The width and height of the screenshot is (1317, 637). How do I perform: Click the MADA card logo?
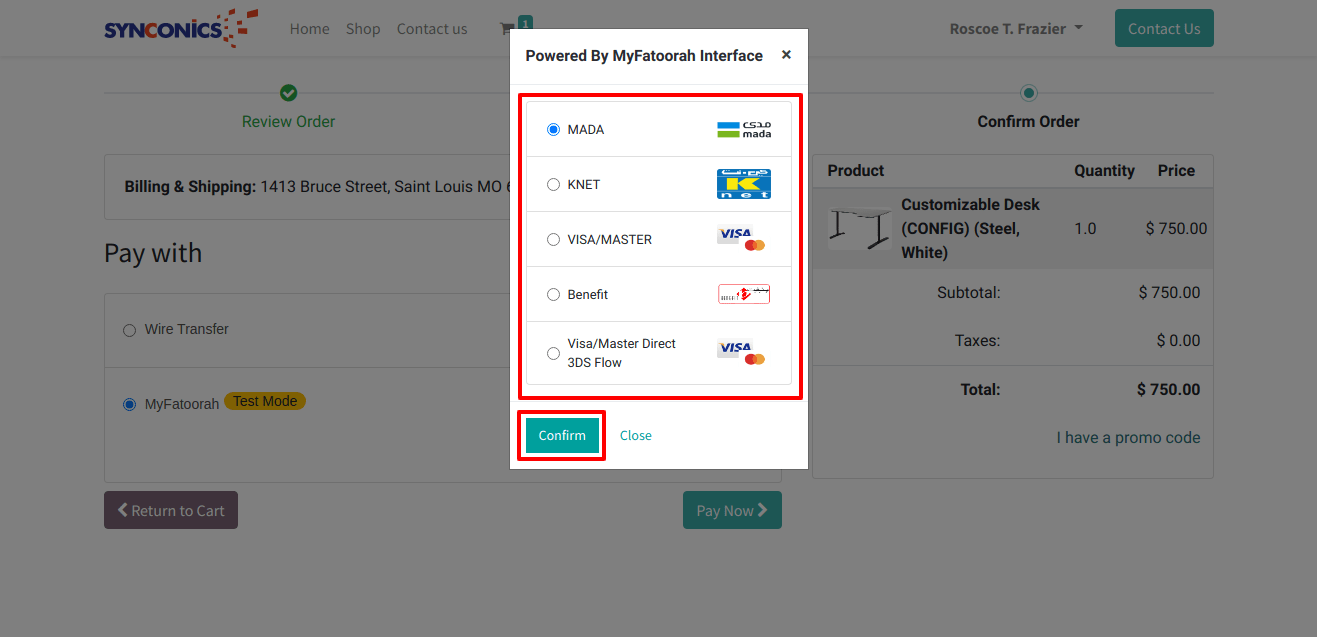[x=744, y=130]
